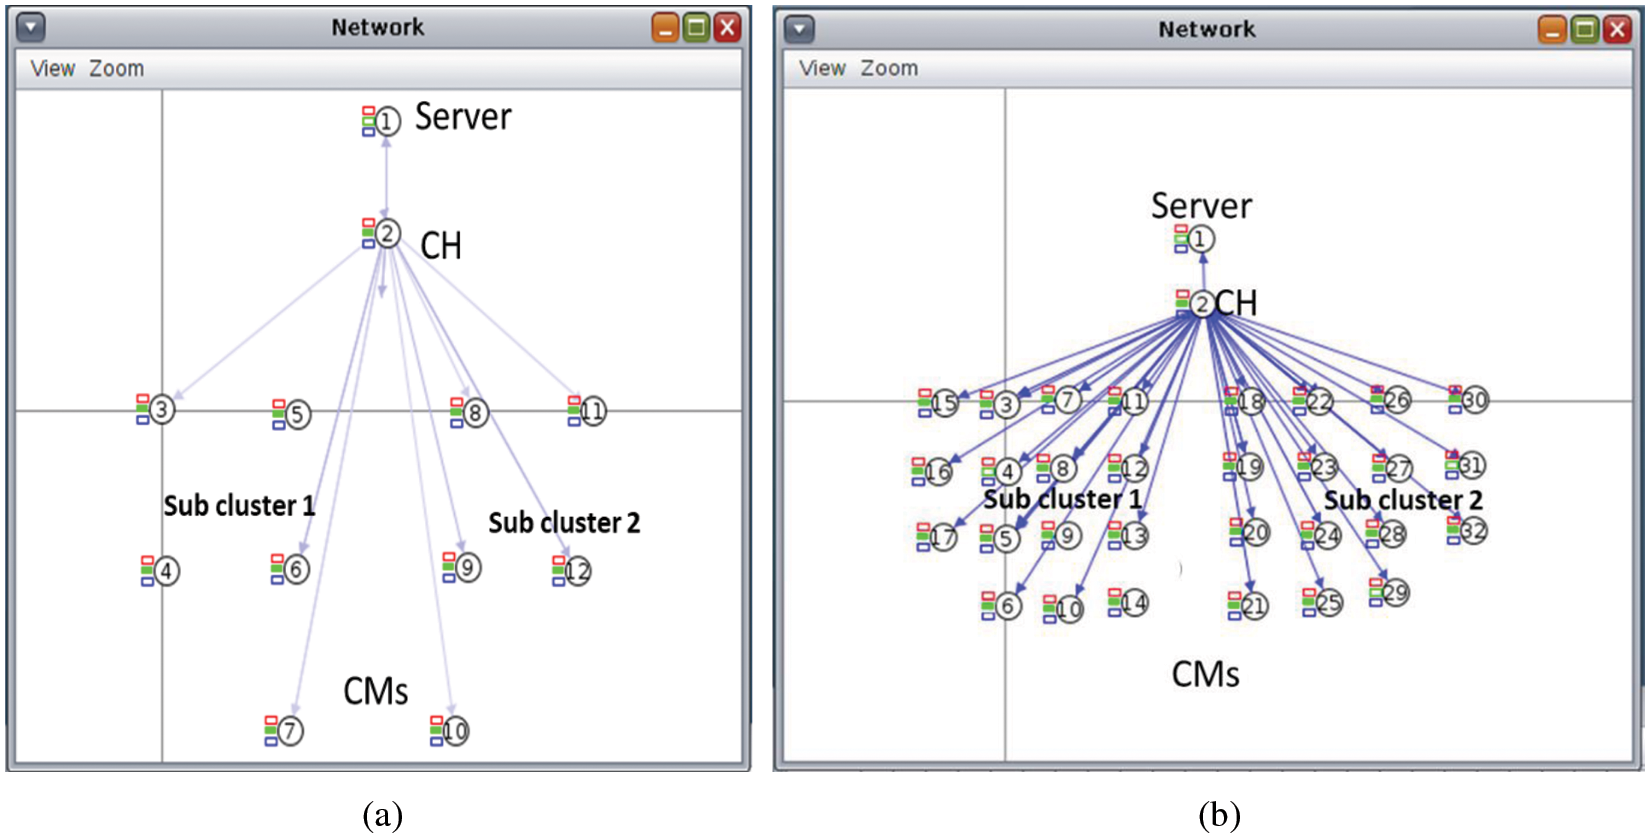Open Zoom menu in right Network window

pyautogui.click(x=889, y=69)
